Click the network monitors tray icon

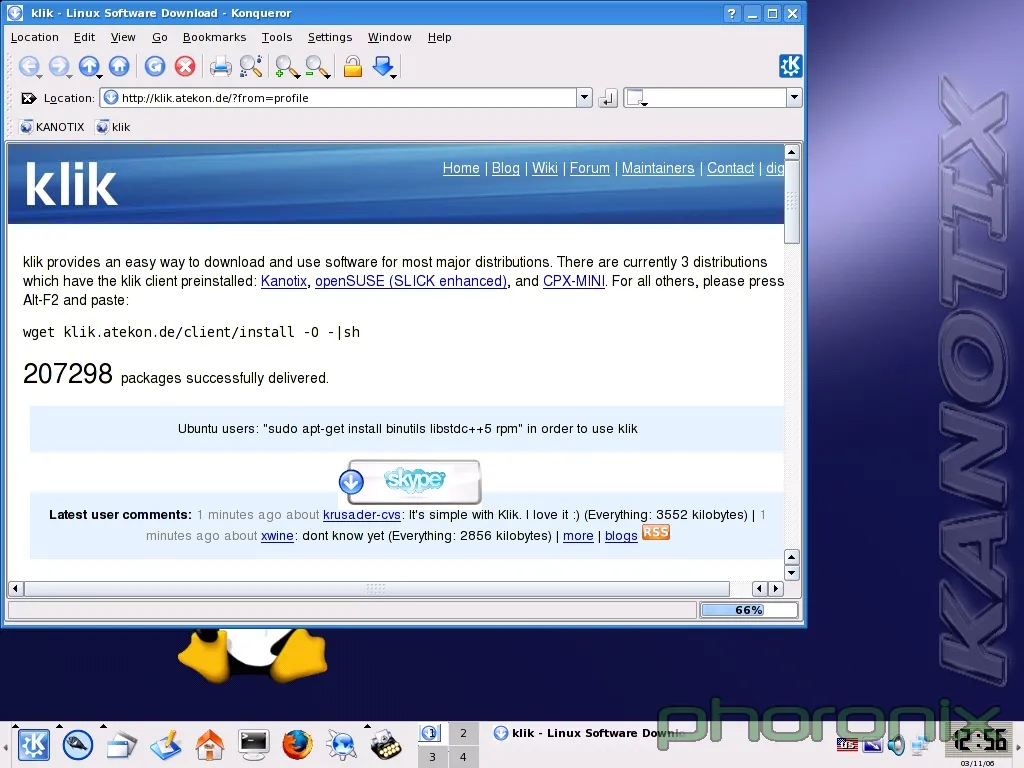920,744
